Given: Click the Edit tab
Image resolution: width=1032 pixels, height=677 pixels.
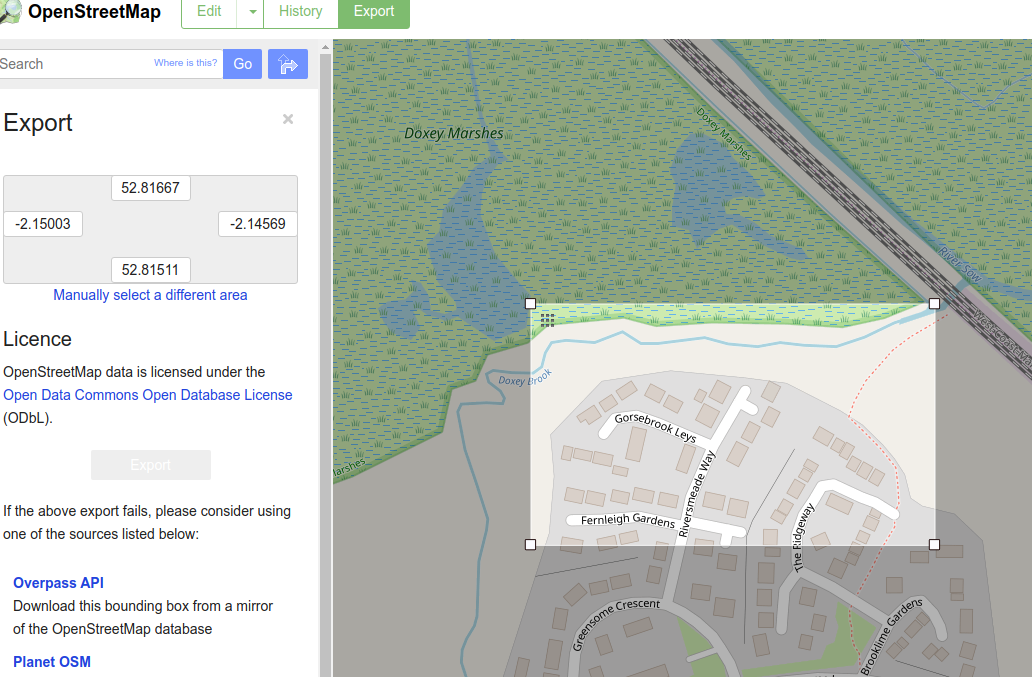Looking at the screenshot, I should 209,12.
